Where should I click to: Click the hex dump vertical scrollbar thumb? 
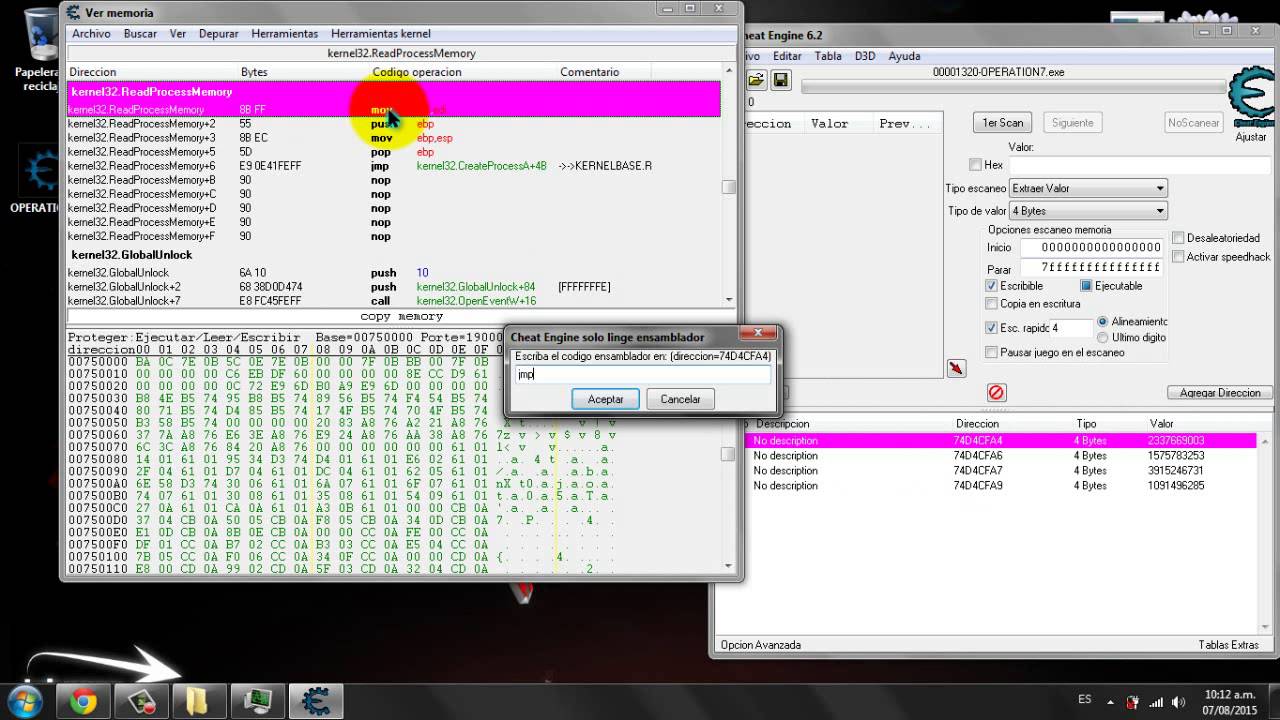729,454
